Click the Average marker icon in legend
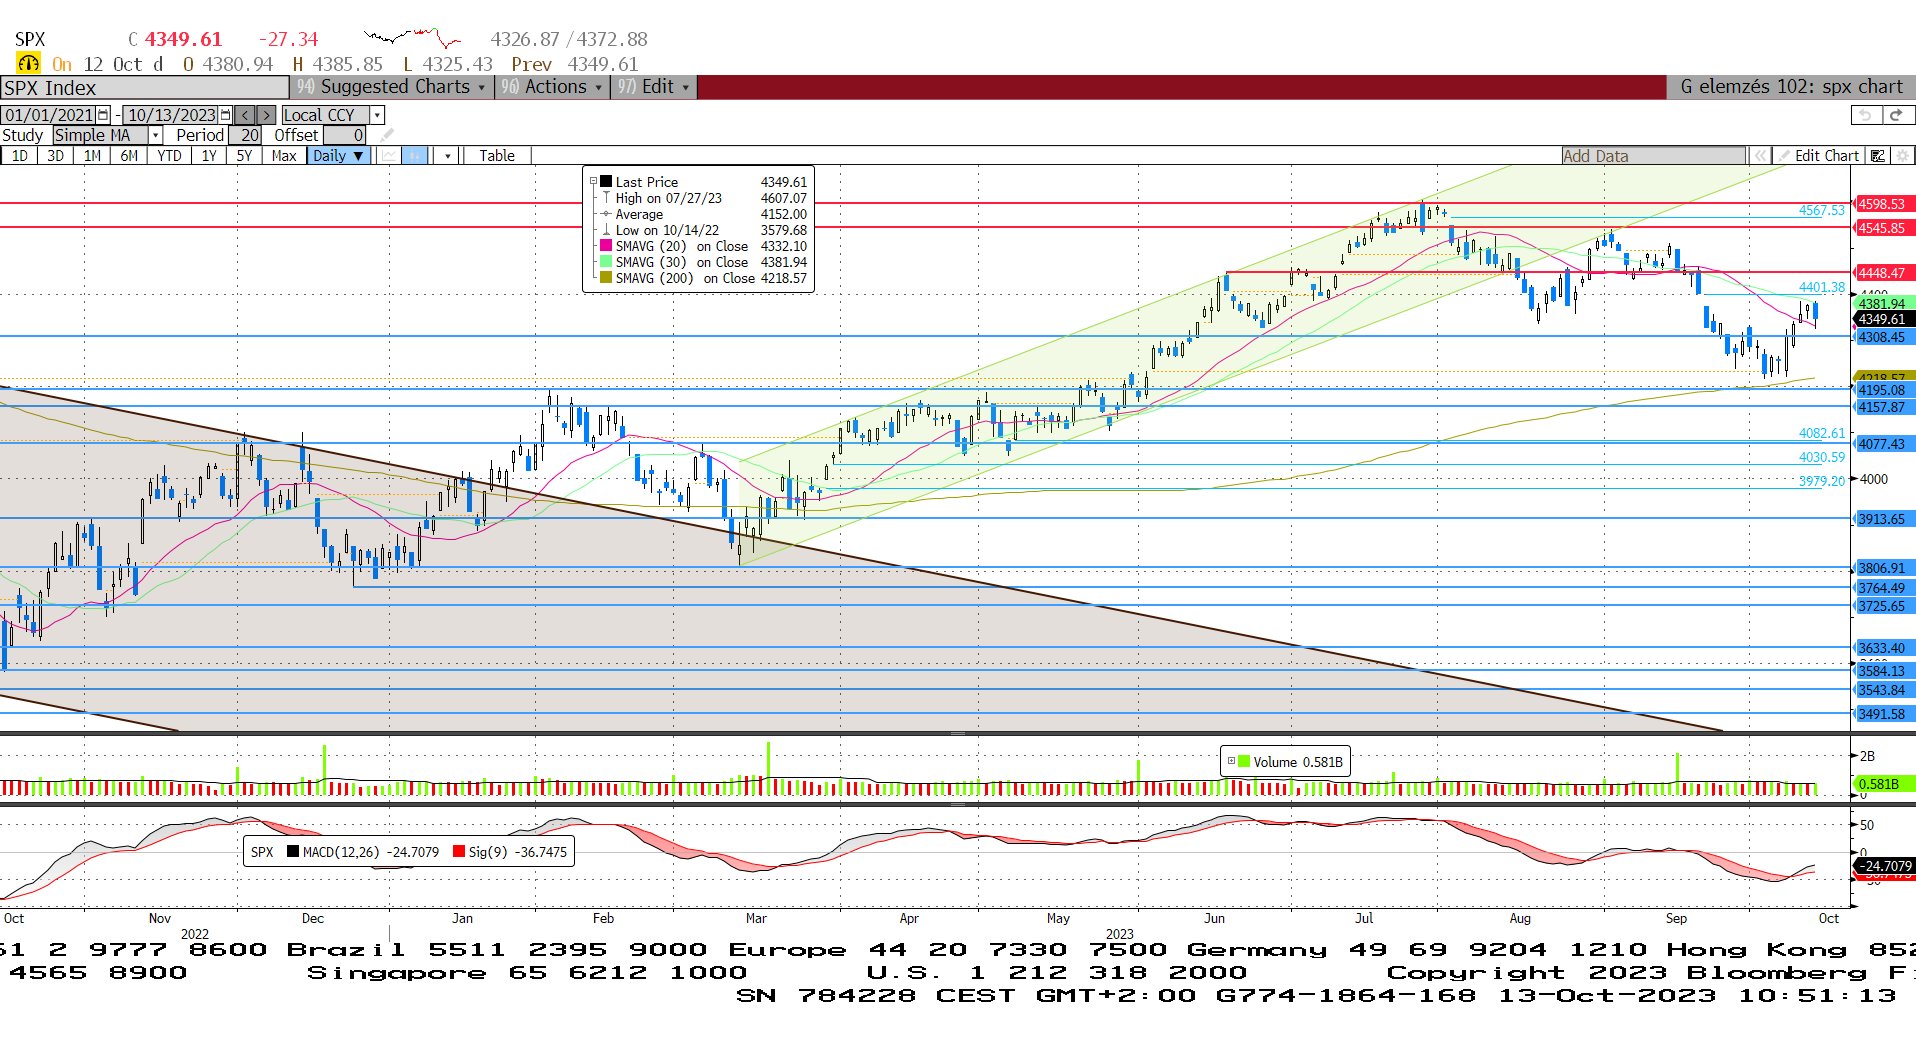 point(606,214)
